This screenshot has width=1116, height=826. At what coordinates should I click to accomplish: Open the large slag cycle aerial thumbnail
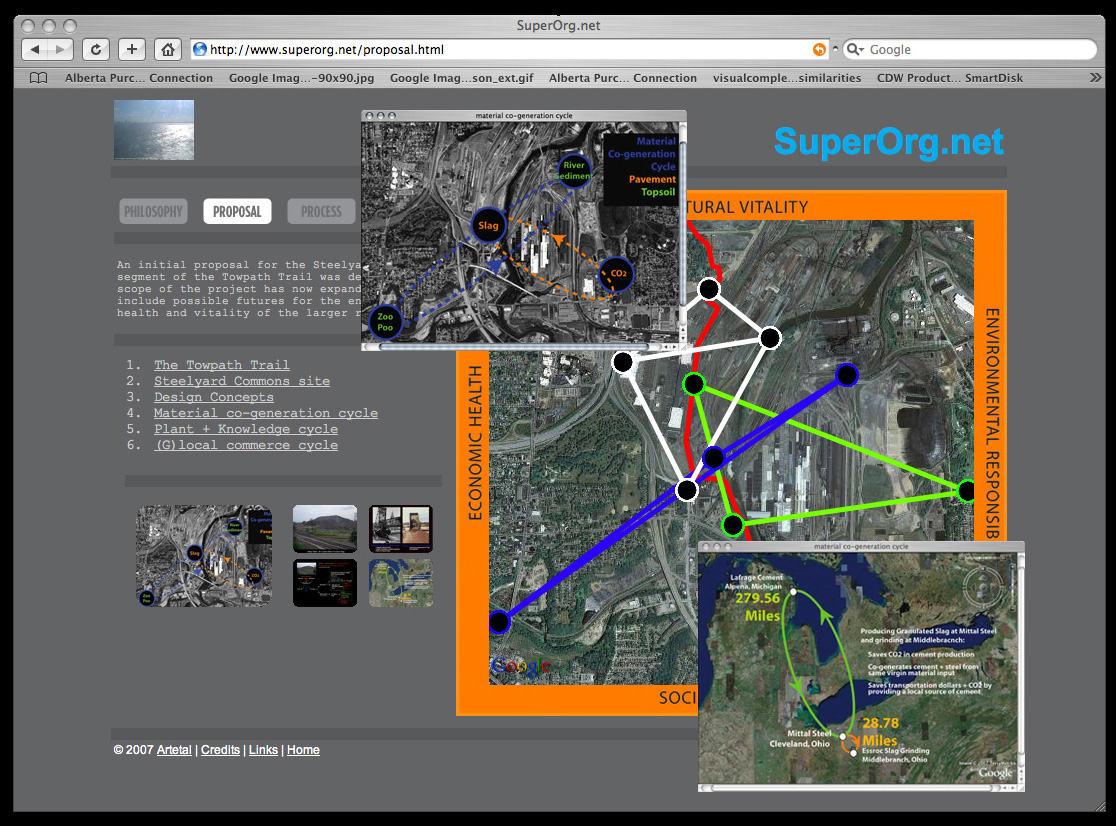tap(204, 556)
